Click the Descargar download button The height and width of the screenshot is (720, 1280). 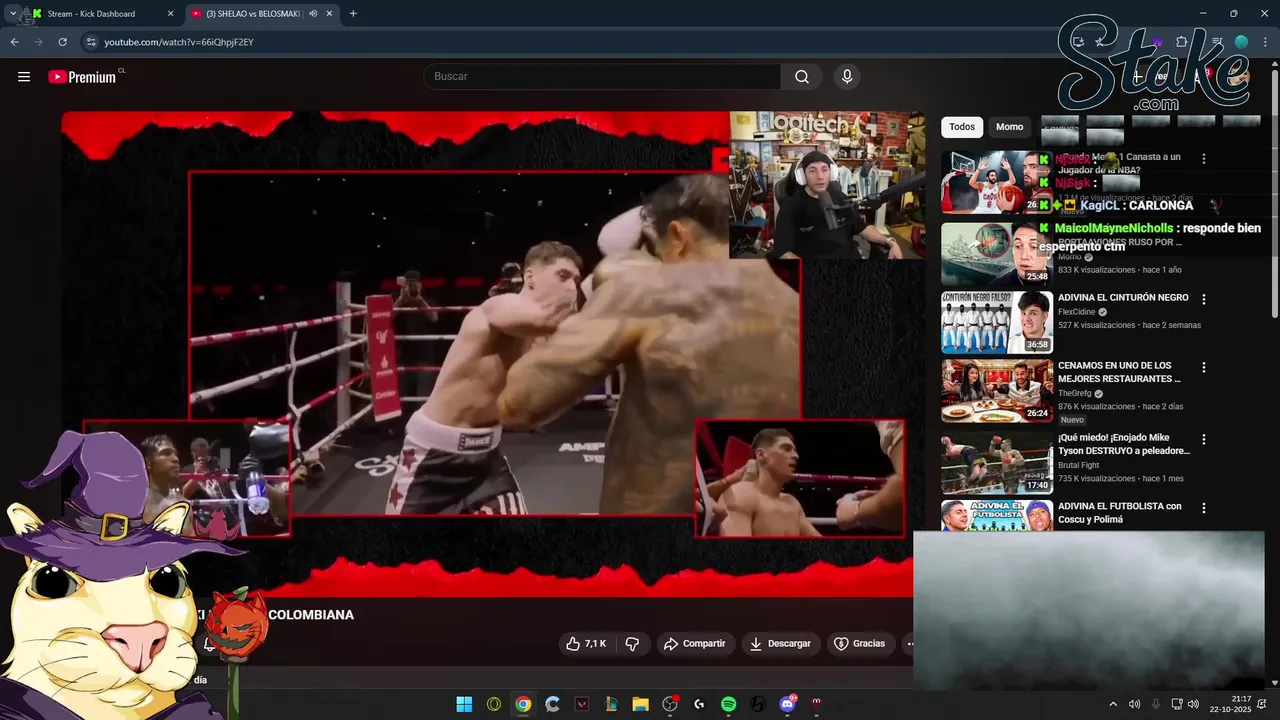[782, 644]
